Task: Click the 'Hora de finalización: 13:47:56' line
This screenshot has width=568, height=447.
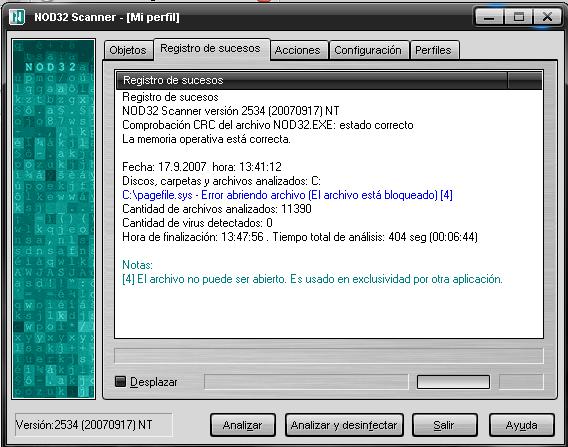Action: click(x=300, y=237)
